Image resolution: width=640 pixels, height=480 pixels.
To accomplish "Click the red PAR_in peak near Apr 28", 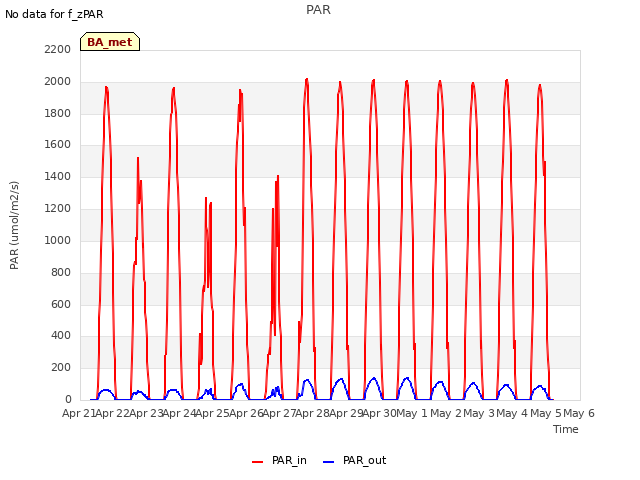I will tap(307, 79).
